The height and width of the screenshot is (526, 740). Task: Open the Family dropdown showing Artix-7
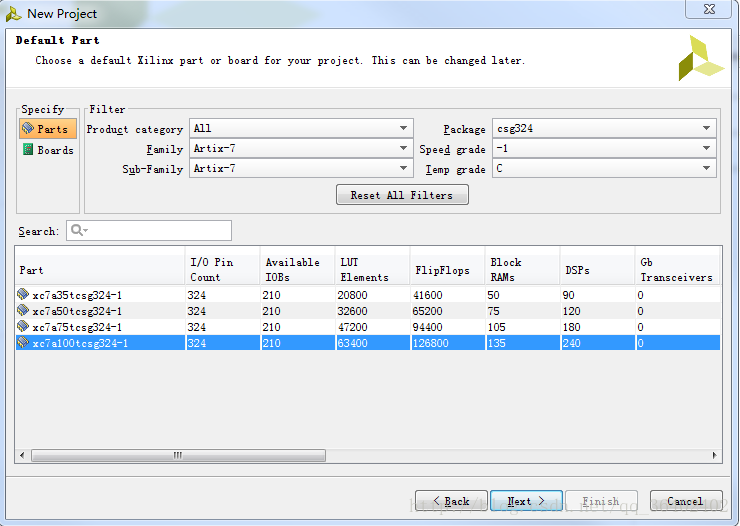(x=301, y=148)
